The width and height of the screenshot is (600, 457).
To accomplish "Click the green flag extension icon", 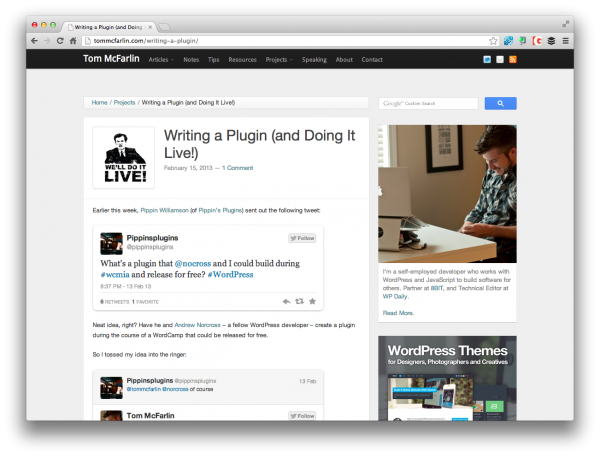I will [522, 41].
